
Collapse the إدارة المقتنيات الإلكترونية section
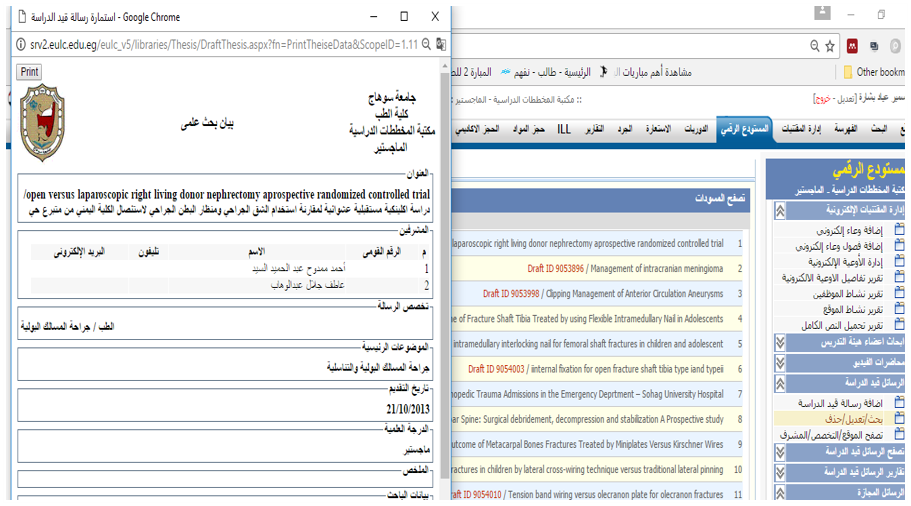[x=781, y=211]
